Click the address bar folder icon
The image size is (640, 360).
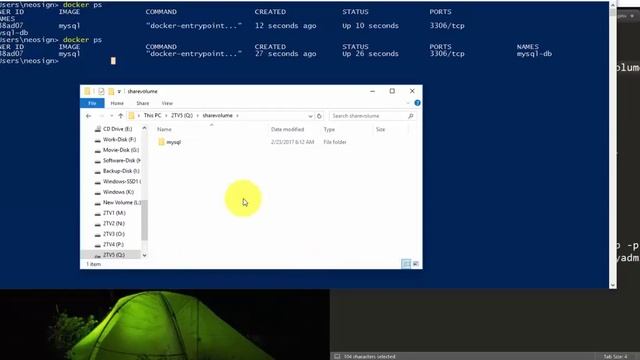pyautogui.click(x=131, y=116)
